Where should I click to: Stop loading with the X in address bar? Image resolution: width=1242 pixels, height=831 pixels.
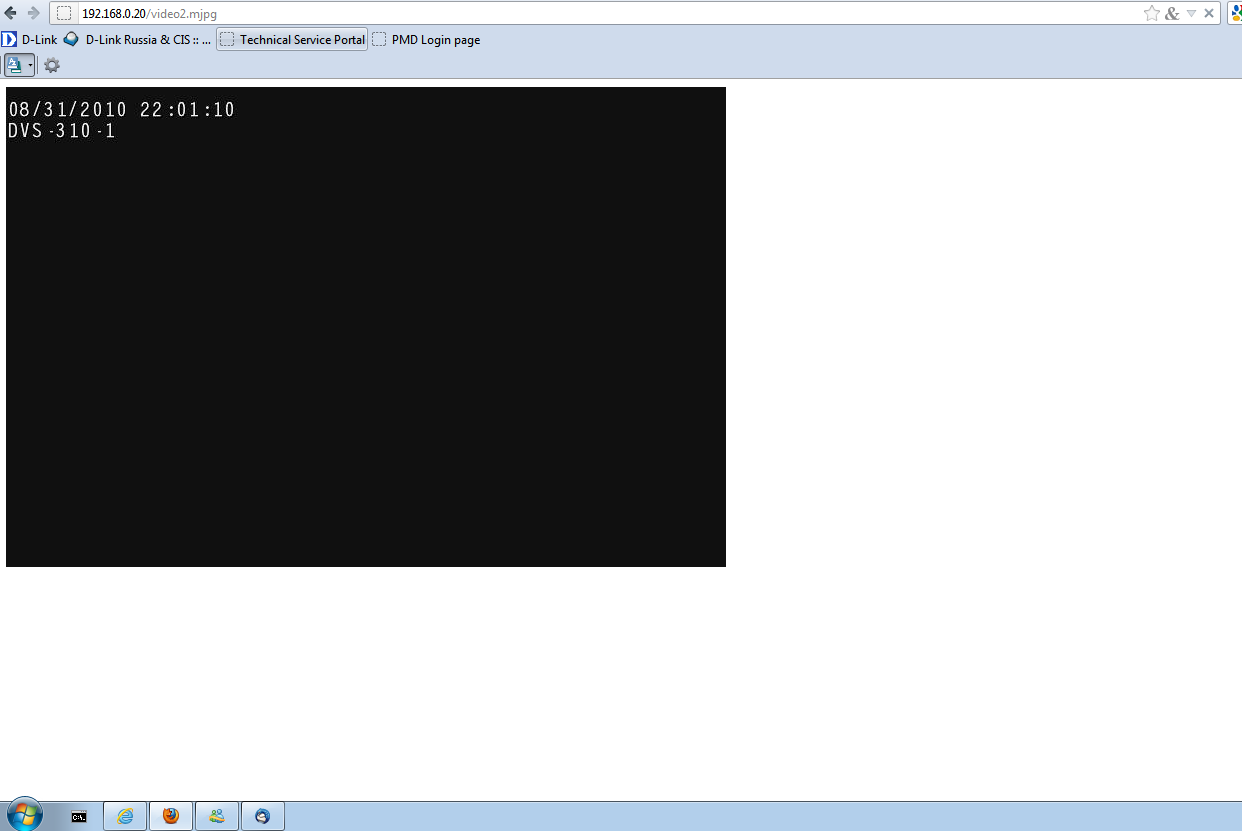coord(1209,13)
